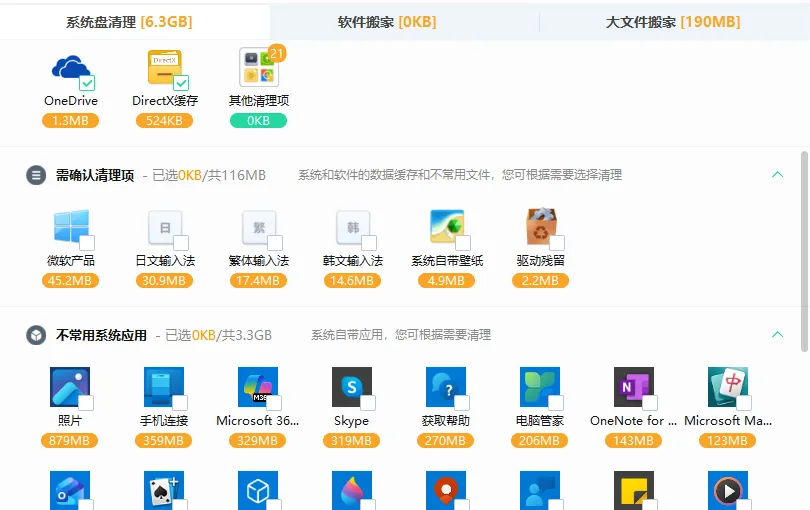The height and width of the screenshot is (510, 810).
Task: Click the OneNote for ... label
Action: pos(633,421)
